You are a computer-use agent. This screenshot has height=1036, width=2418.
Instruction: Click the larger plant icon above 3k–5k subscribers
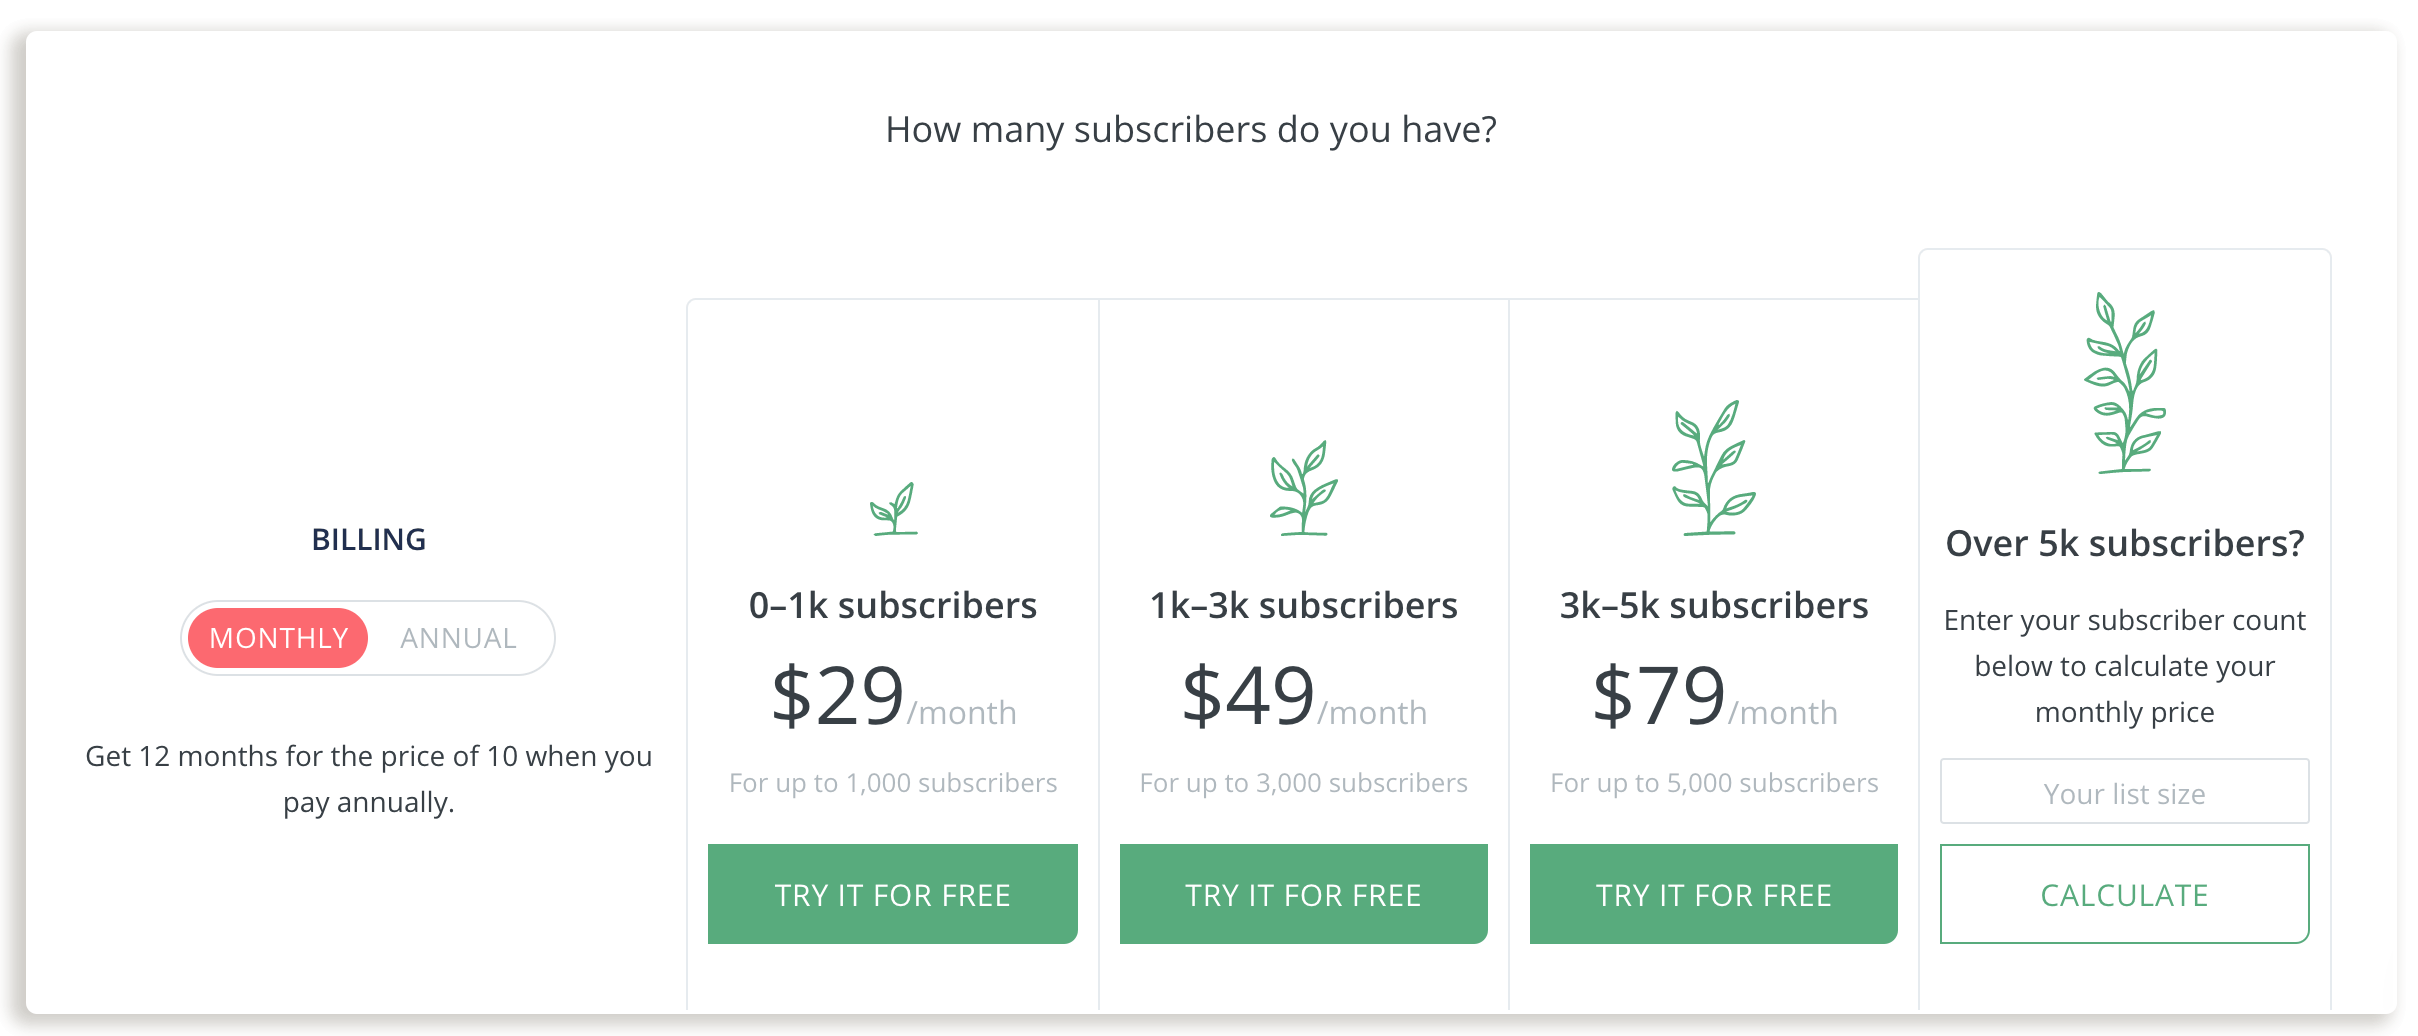(1713, 468)
